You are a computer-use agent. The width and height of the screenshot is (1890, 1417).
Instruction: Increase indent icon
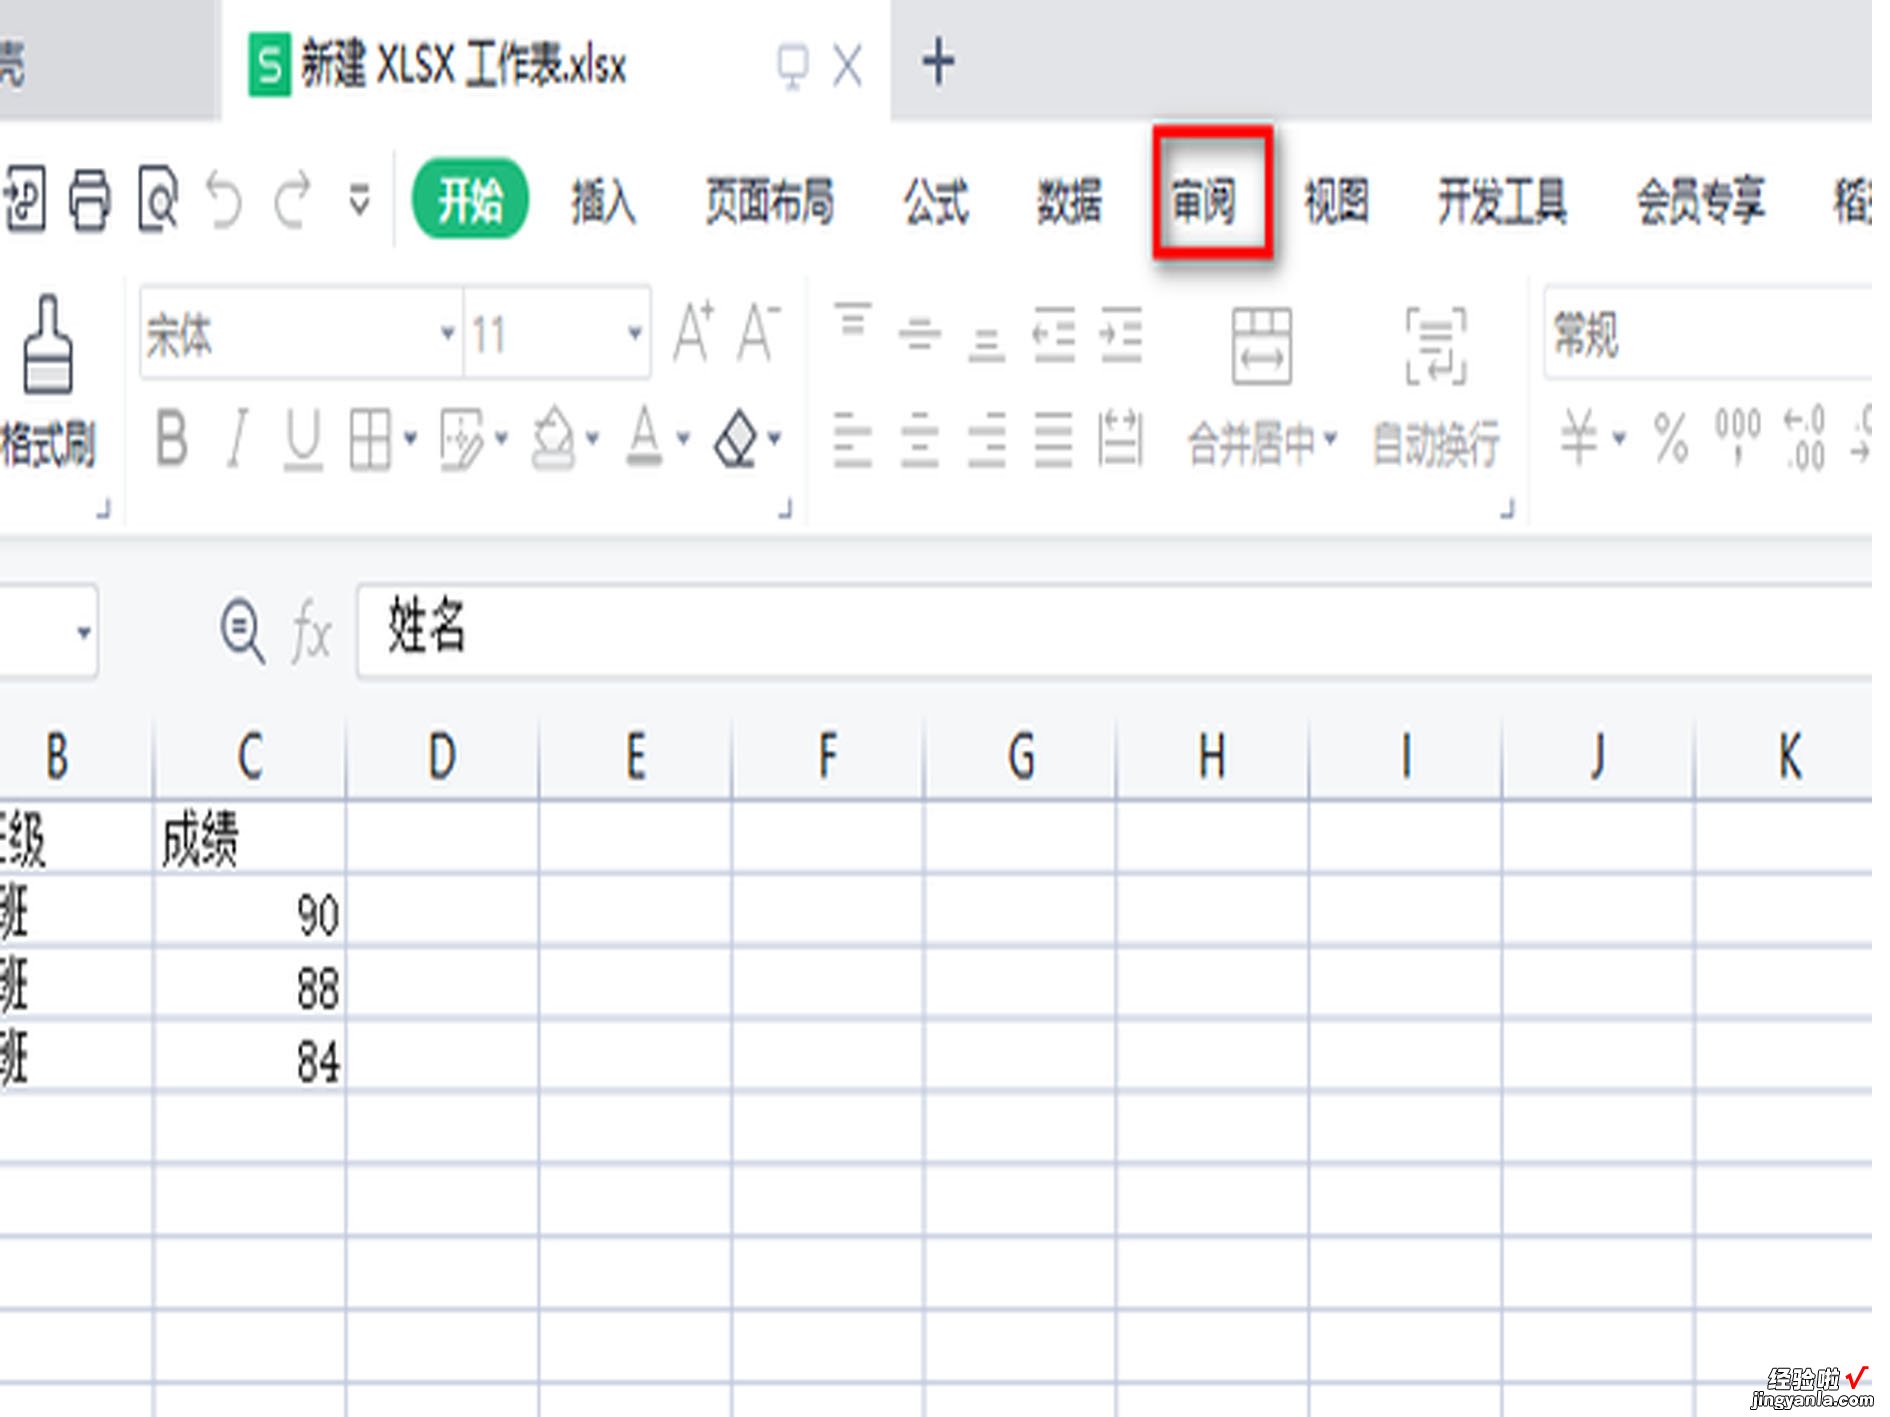point(1121,334)
